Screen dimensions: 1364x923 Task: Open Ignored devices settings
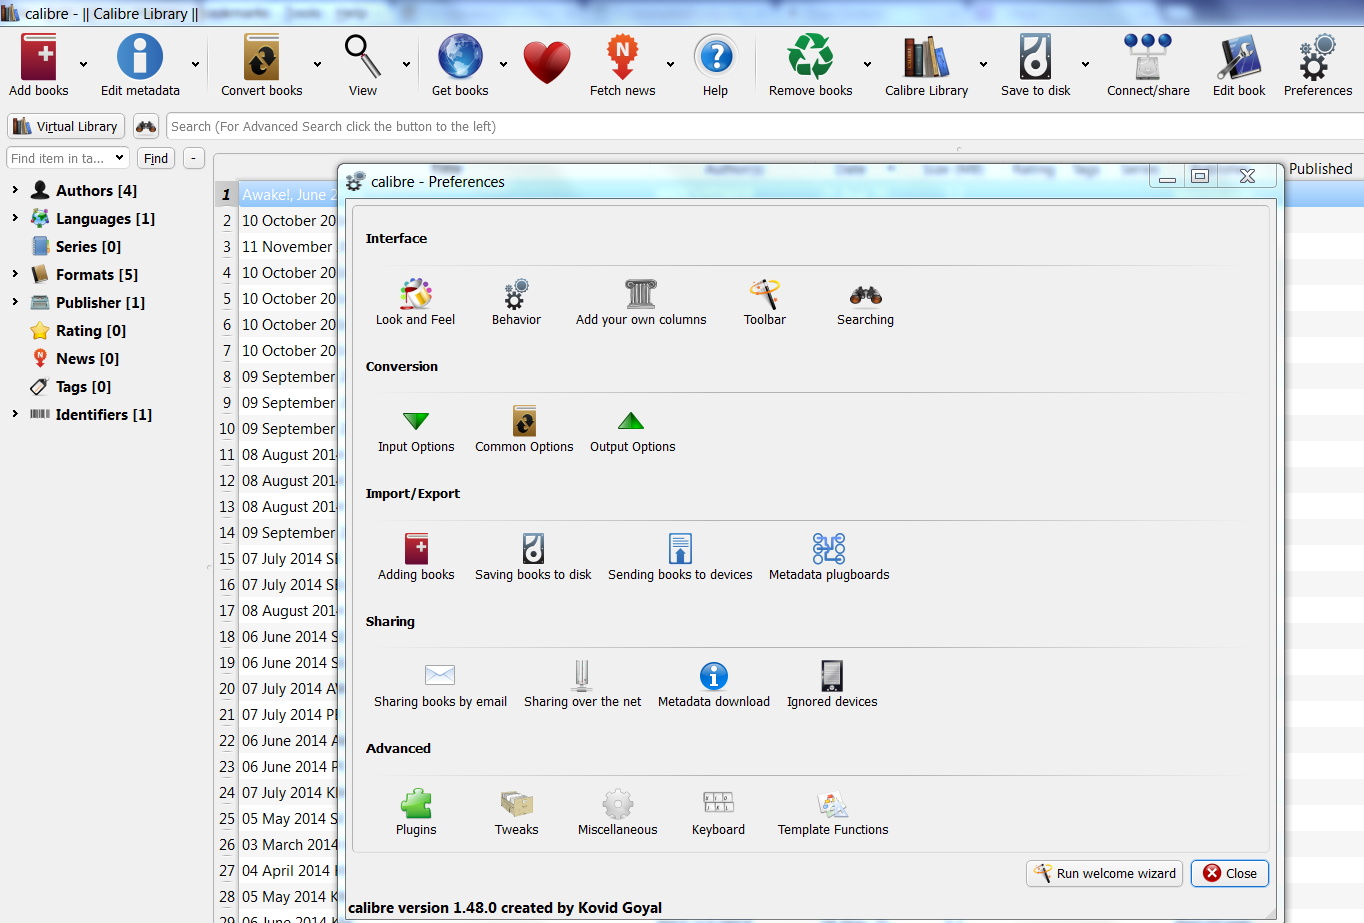832,685
